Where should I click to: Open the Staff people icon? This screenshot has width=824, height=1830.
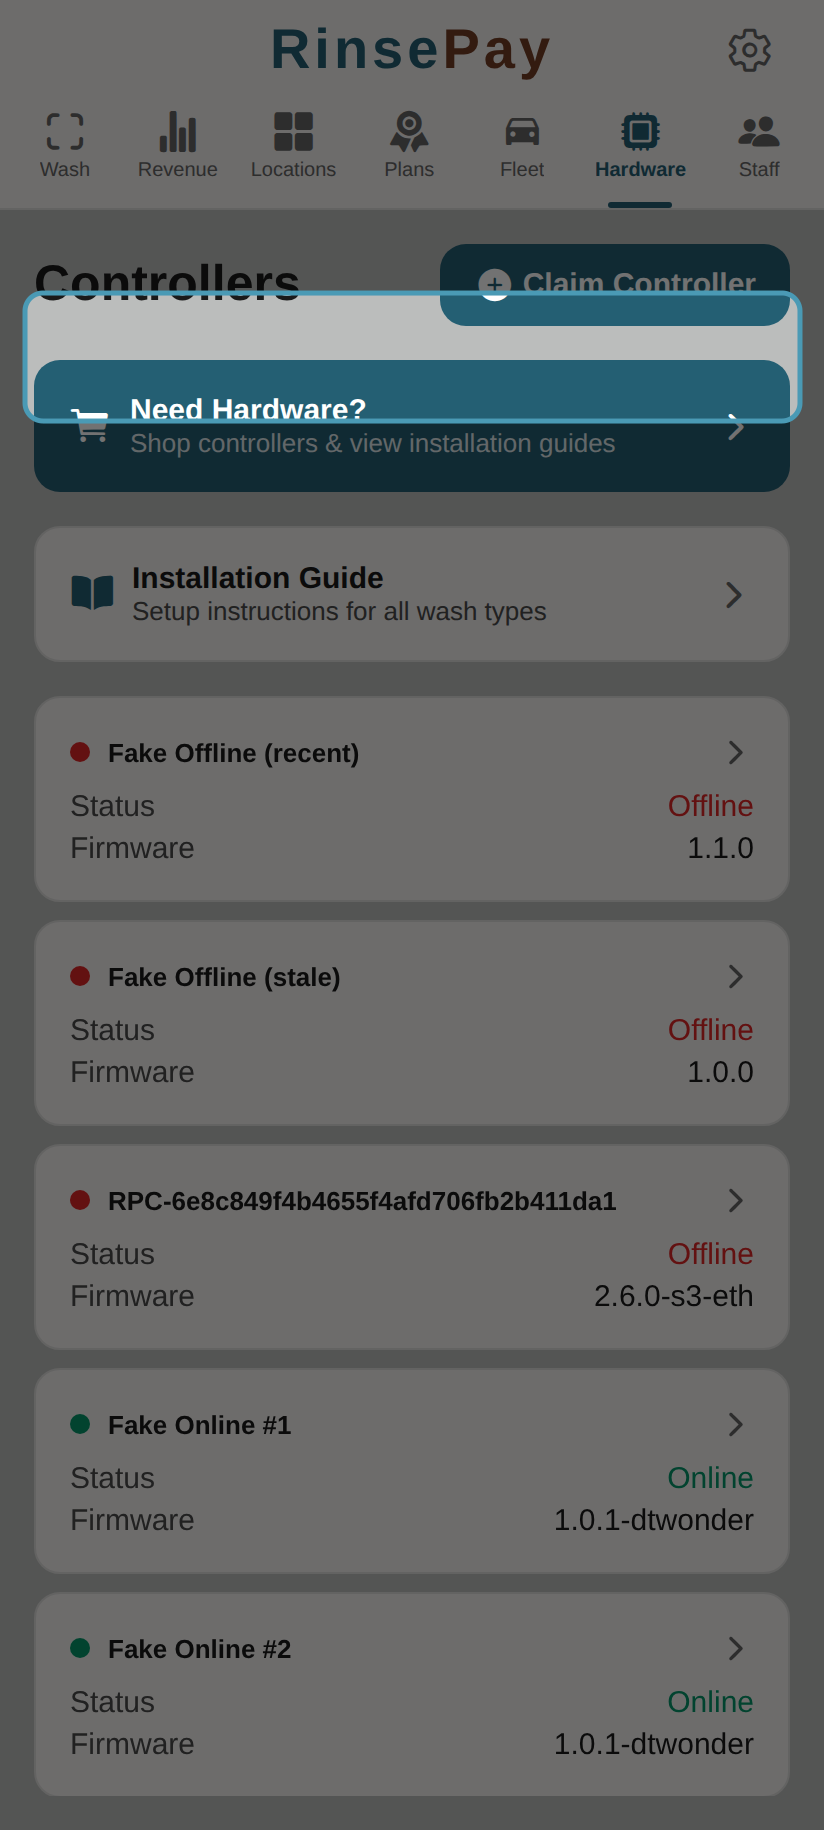click(759, 132)
